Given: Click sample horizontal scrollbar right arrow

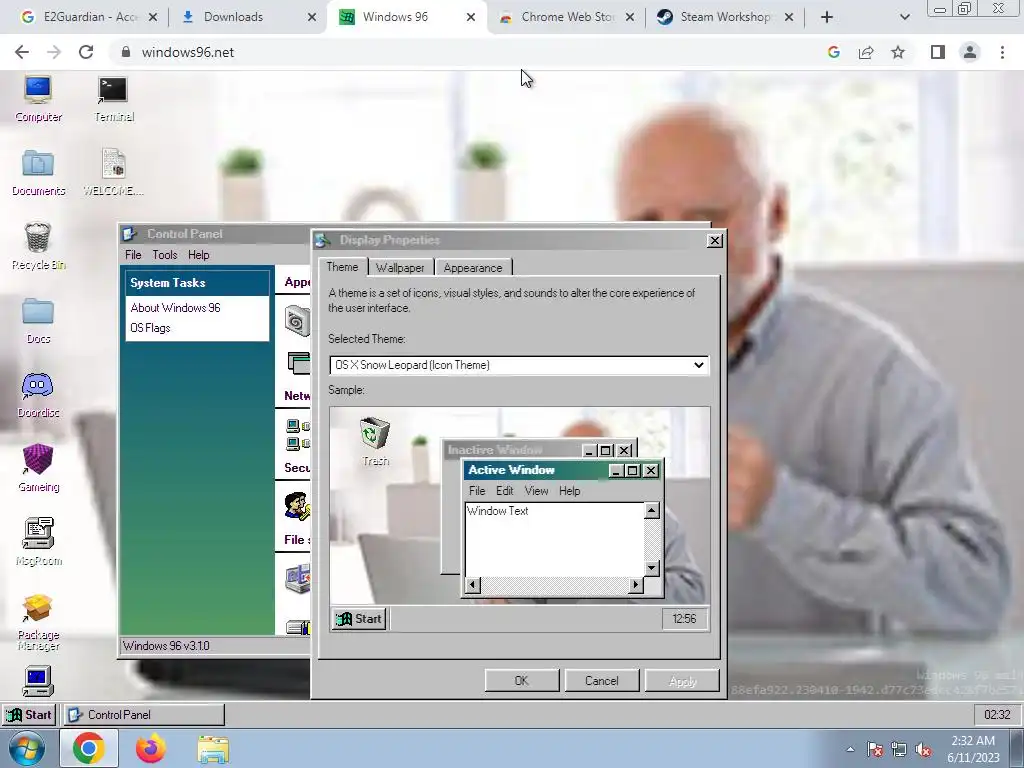Looking at the screenshot, I should (x=635, y=585).
